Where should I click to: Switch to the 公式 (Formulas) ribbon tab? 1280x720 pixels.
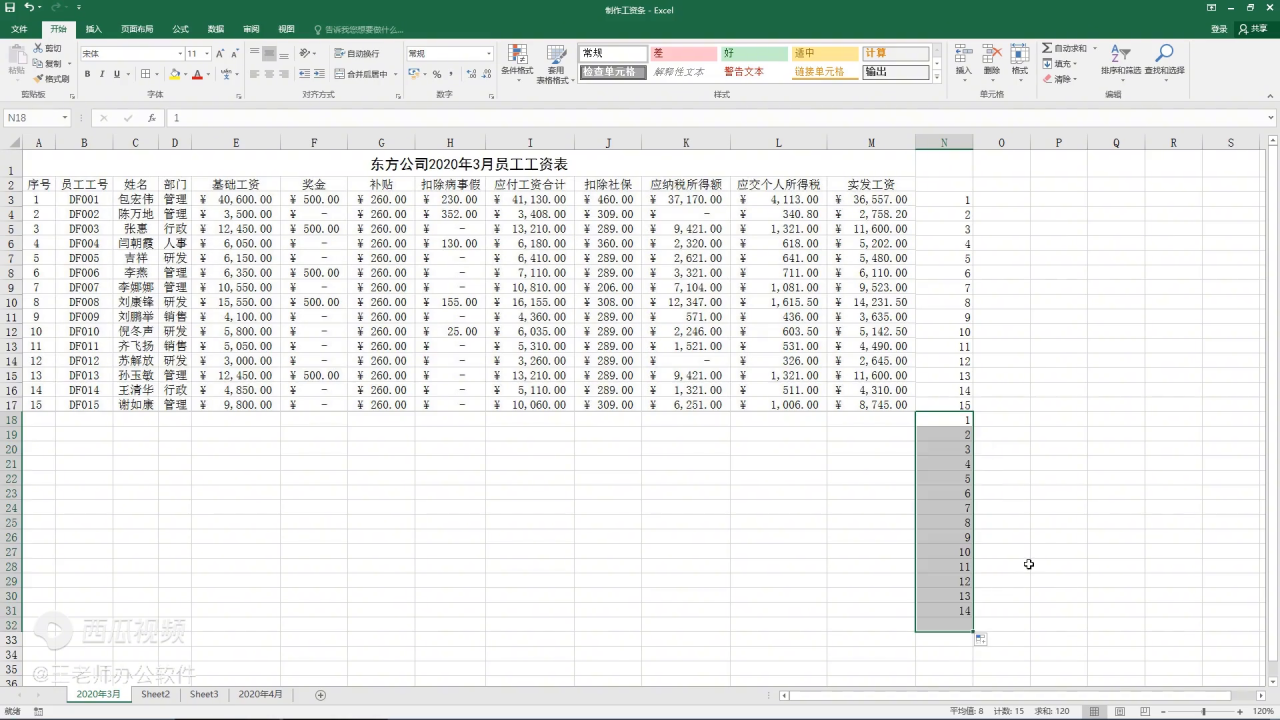[x=181, y=29]
